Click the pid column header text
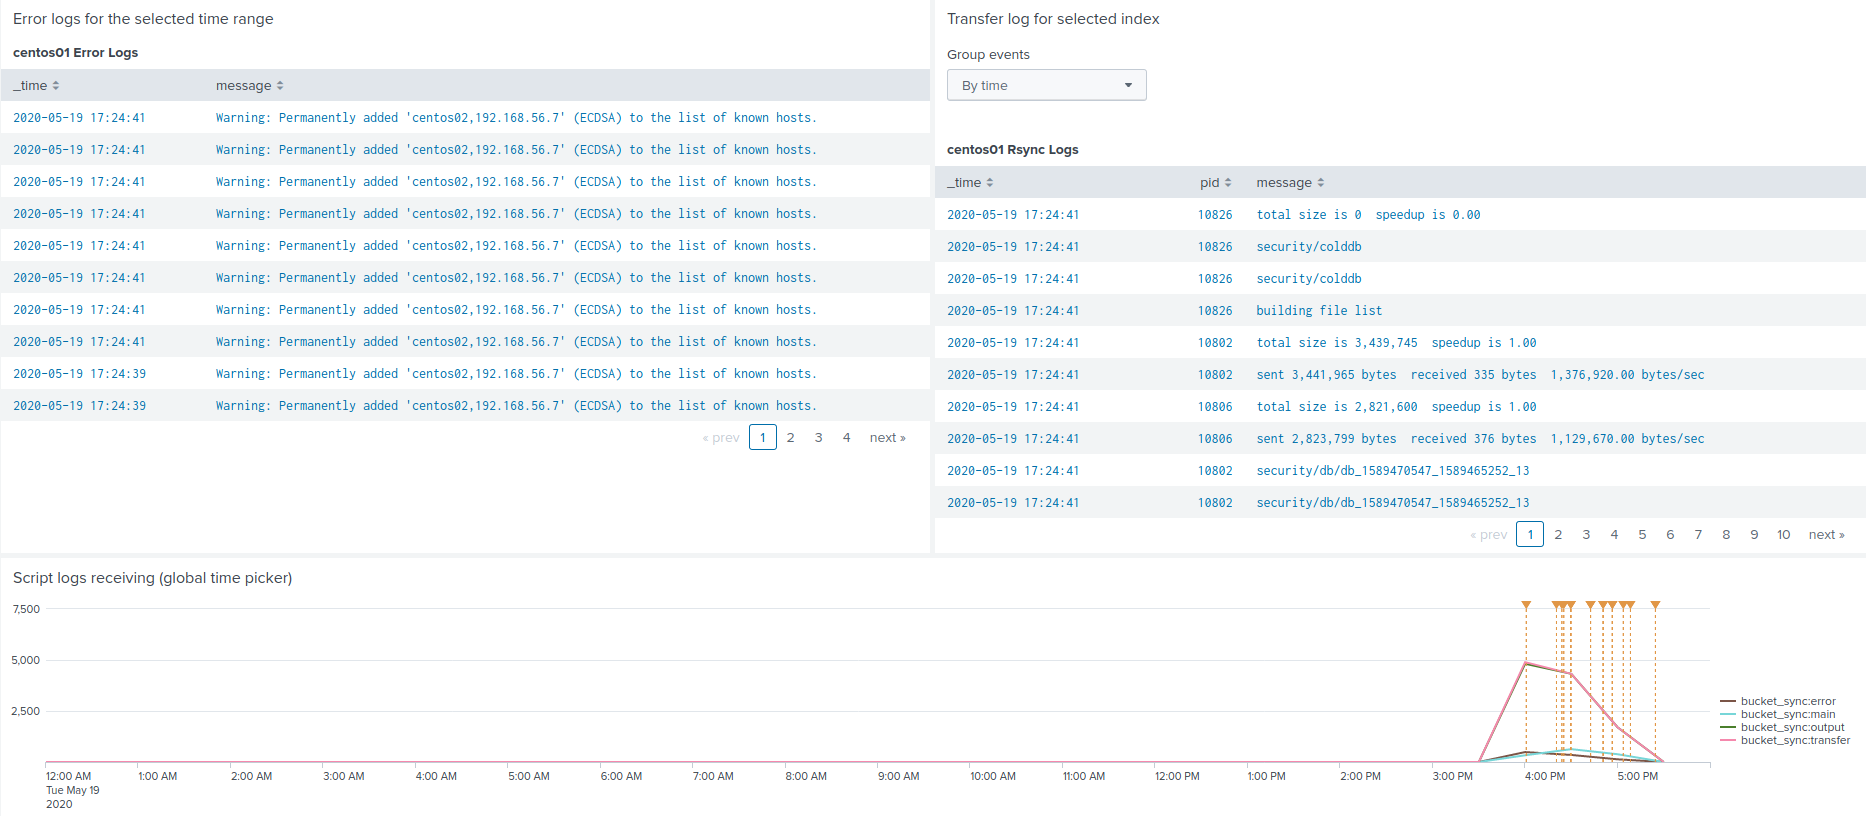Viewport: 1866px width, 816px height. [x=1210, y=183]
